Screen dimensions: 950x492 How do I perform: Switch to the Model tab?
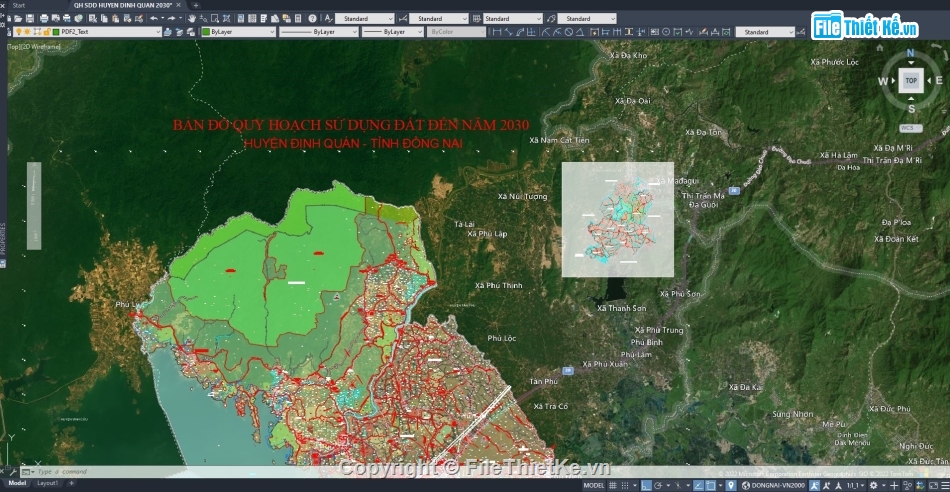click(17, 484)
